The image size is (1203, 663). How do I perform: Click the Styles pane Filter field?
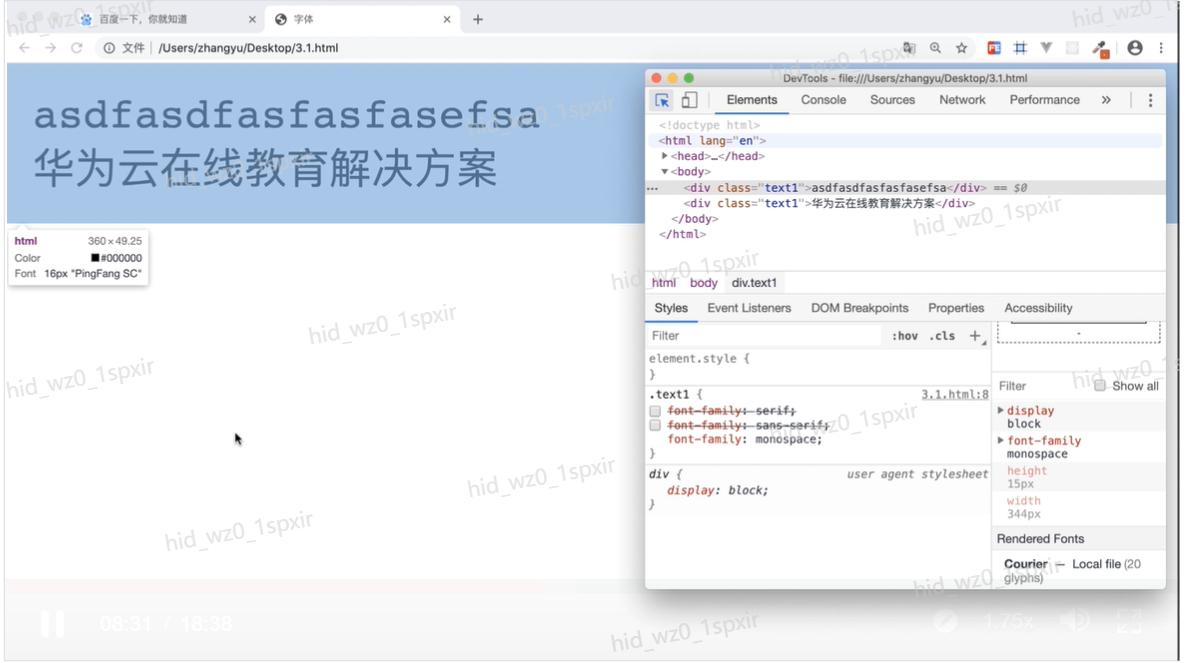[765, 336]
